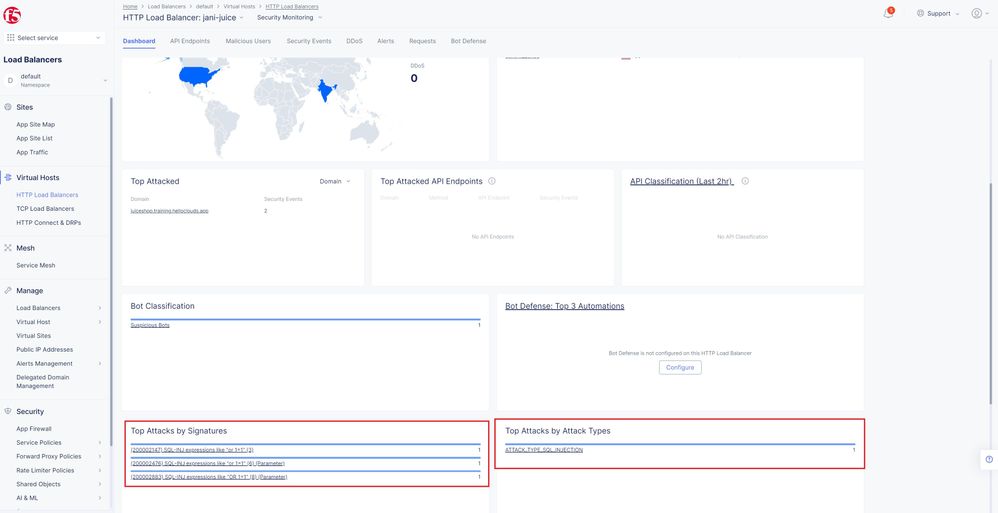Open the Domain dropdown in Top Attacked
Screen dimensions: 998x513
(x=335, y=182)
